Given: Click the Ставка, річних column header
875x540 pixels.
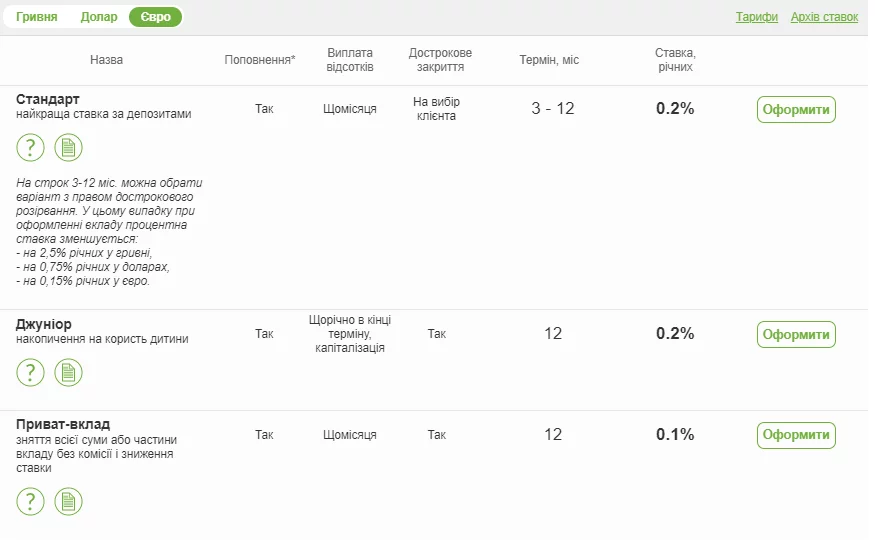Looking at the screenshot, I should [x=675, y=60].
